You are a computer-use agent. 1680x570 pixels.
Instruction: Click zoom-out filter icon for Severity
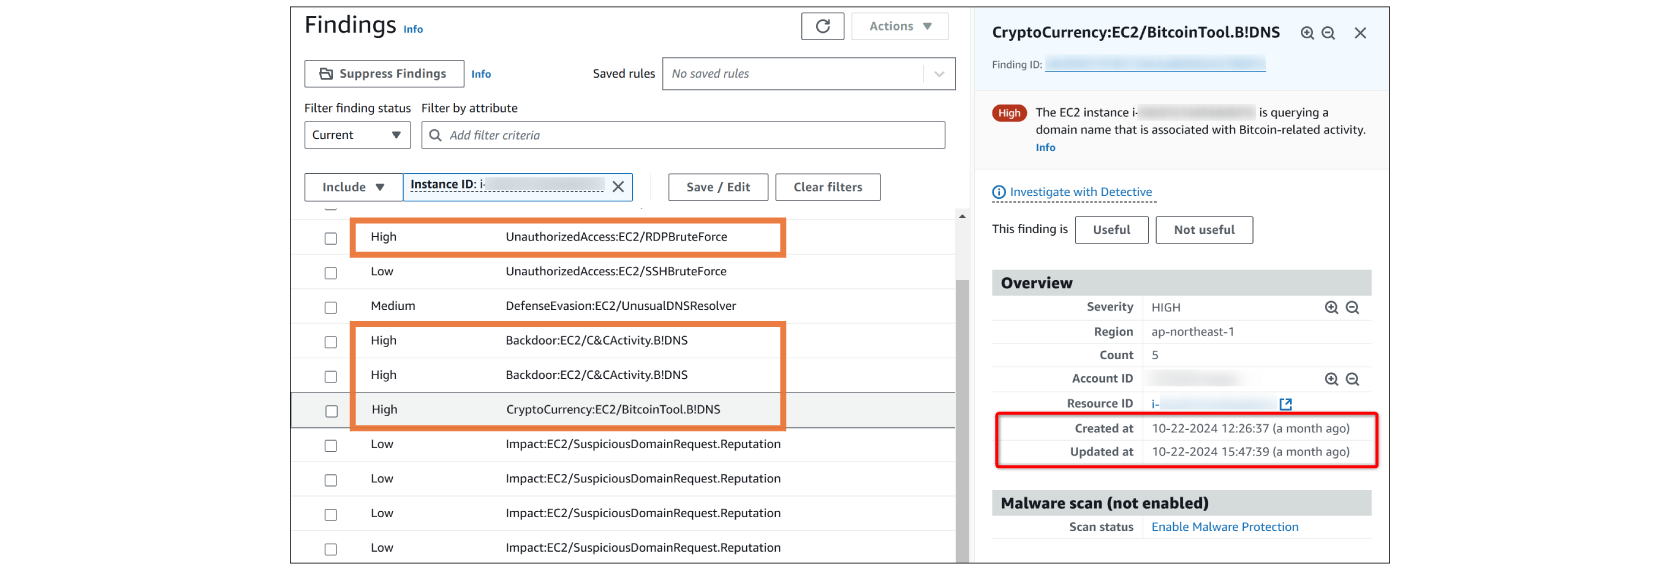point(1352,308)
